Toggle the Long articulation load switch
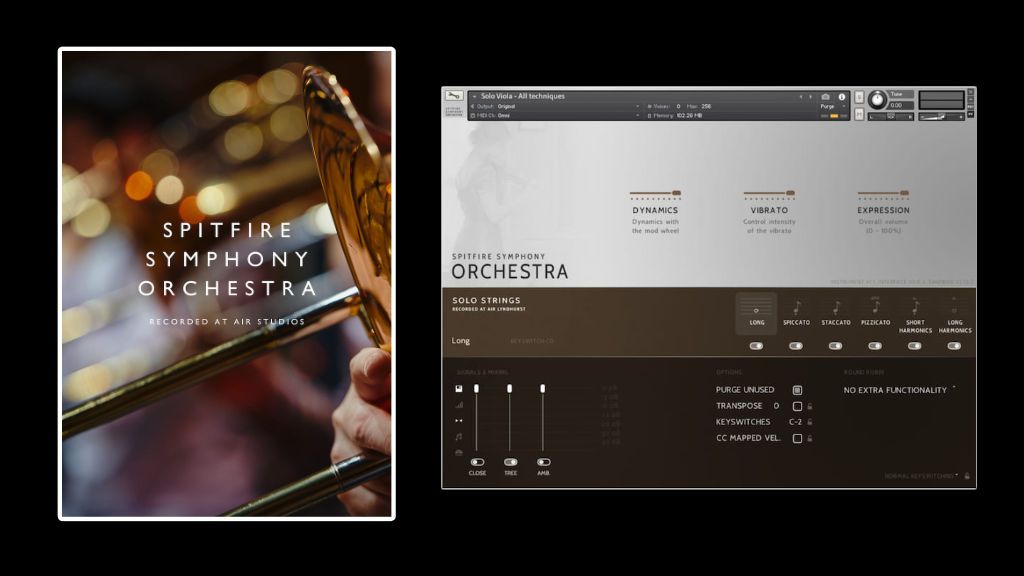The width and height of the screenshot is (1024, 576). pyautogui.click(x=756, y=346)
